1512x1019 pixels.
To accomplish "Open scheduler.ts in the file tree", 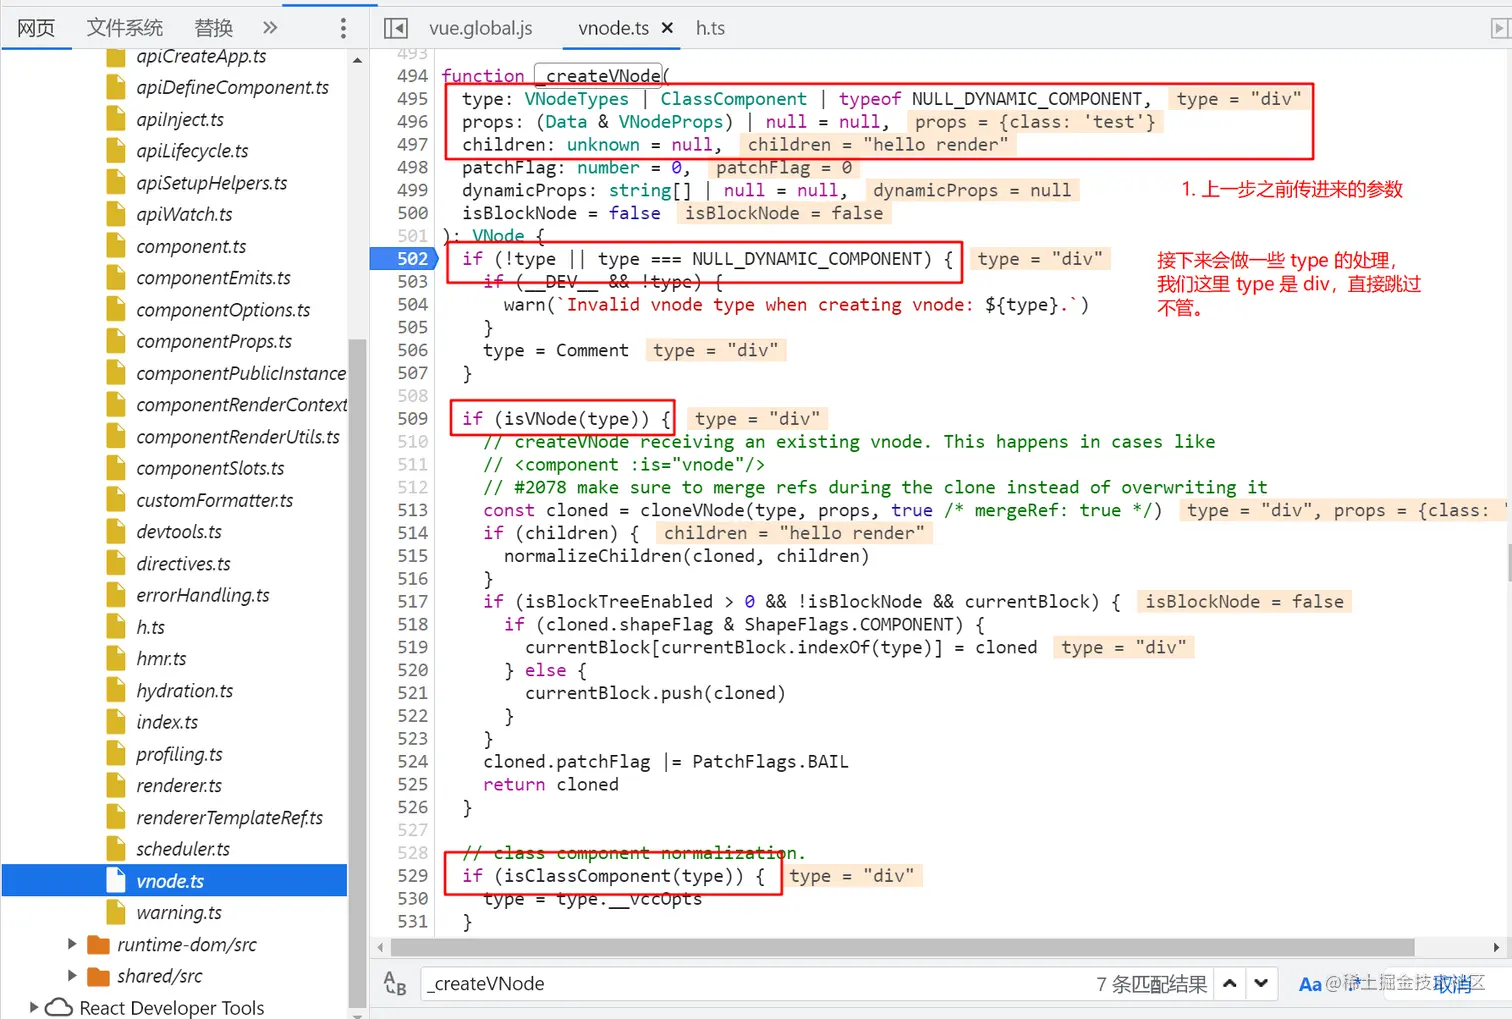I will click(x=183, y=849).
